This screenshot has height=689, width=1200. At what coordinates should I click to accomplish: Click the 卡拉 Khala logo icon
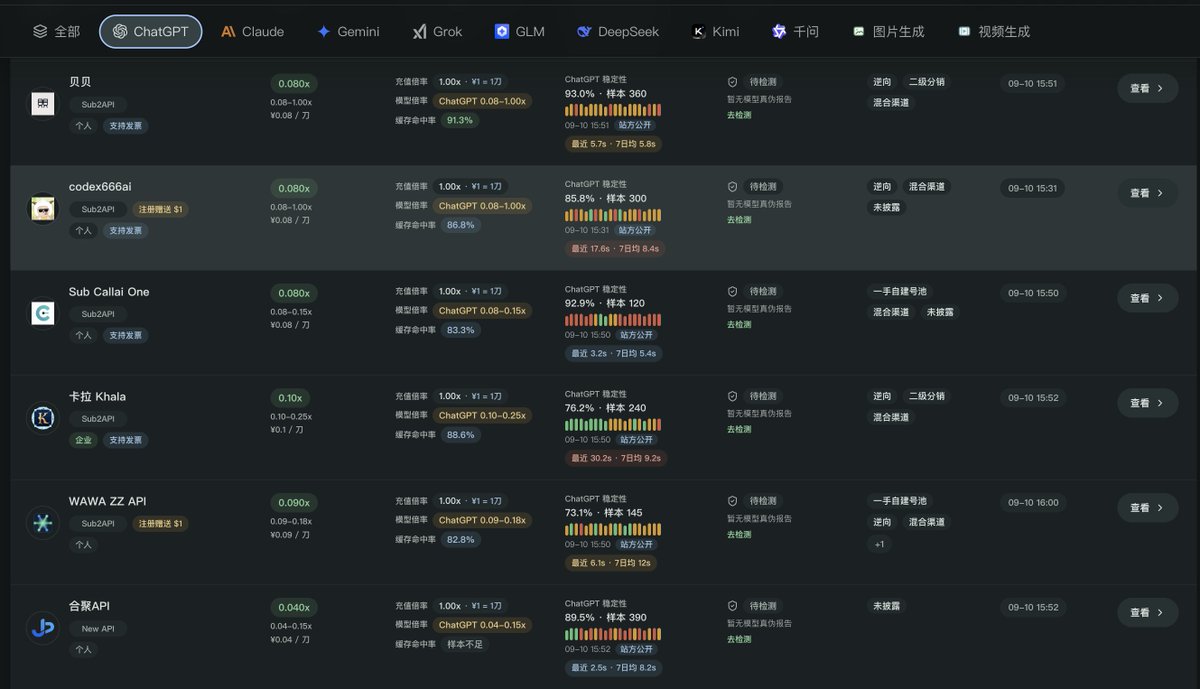tap(43, 418)
